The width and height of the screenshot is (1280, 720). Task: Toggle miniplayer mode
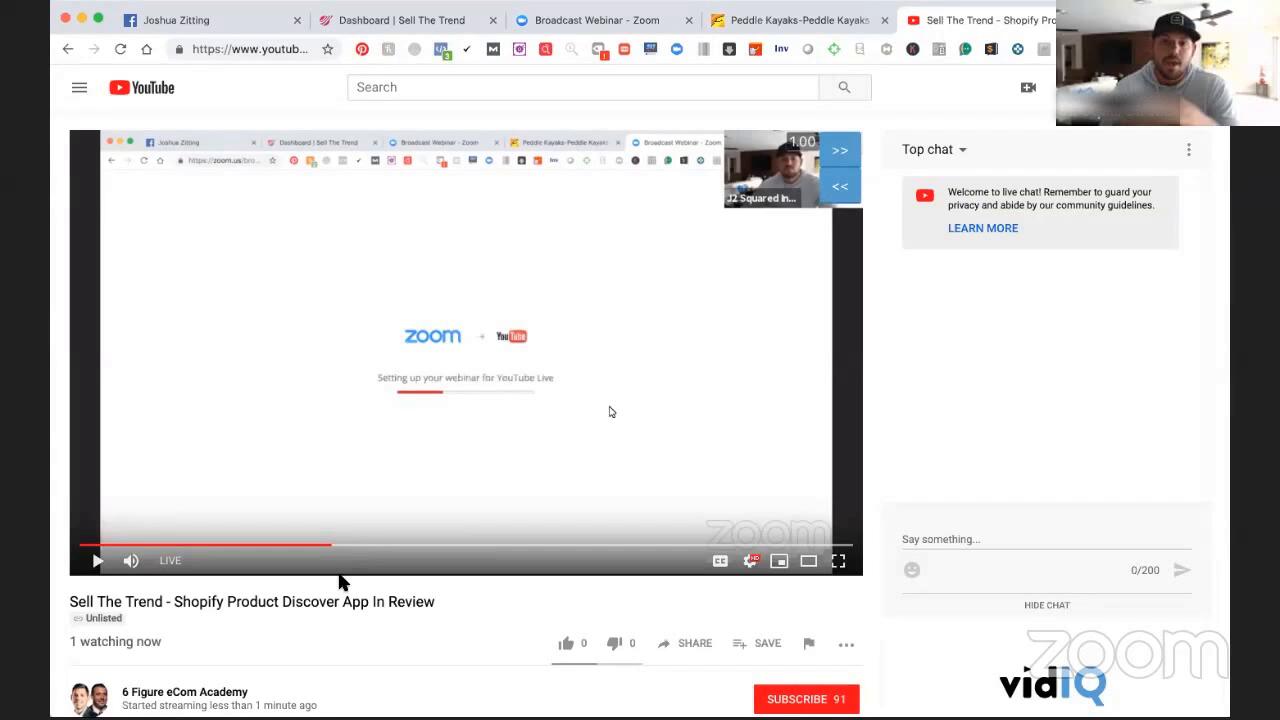779,561
